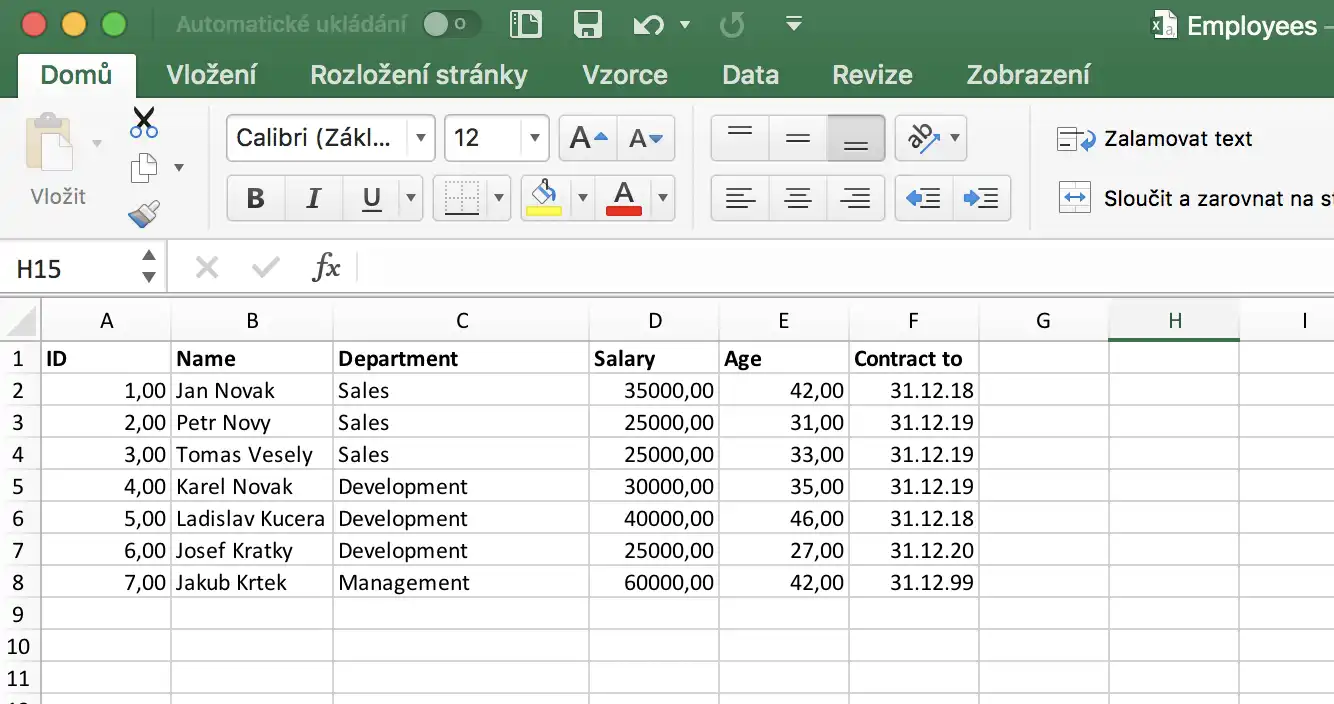The width and height of the screenshot is (1334, 704).
Task: Open the Calibri font name dropdown
Action: click(x=421, y=138)
